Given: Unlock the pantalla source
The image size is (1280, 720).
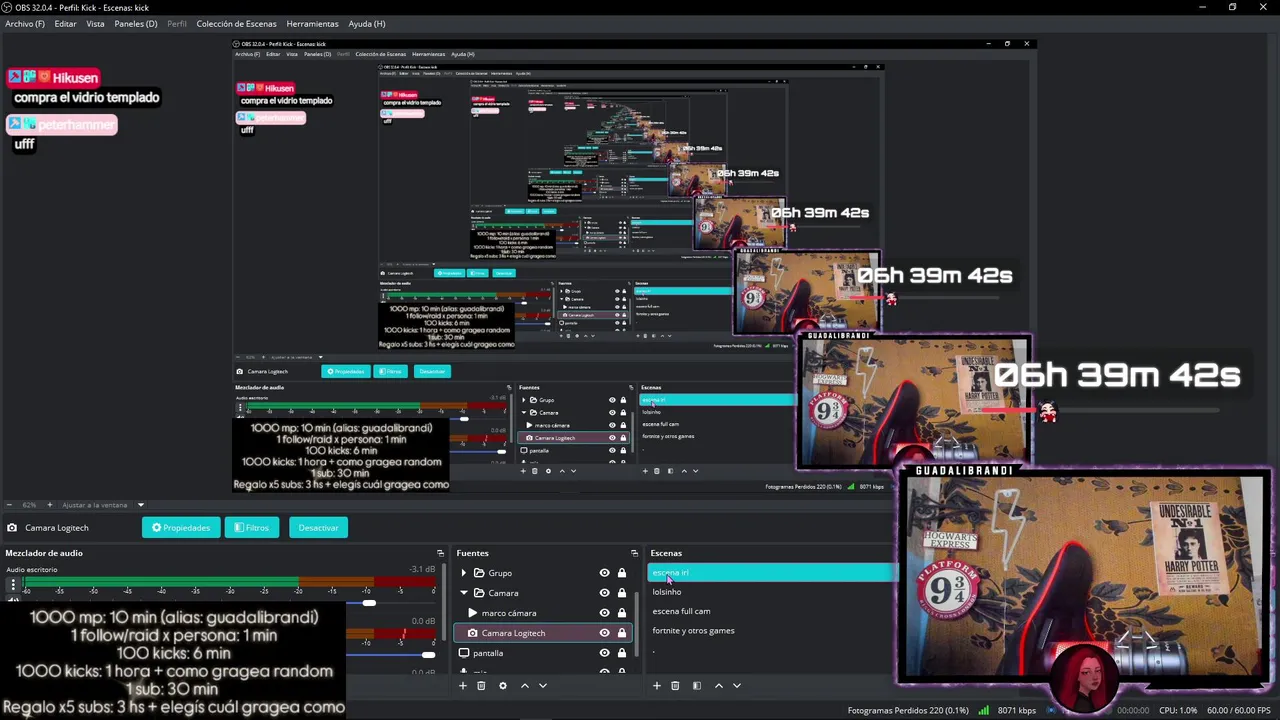Looking at the screenshot, I should pos(621,653).
